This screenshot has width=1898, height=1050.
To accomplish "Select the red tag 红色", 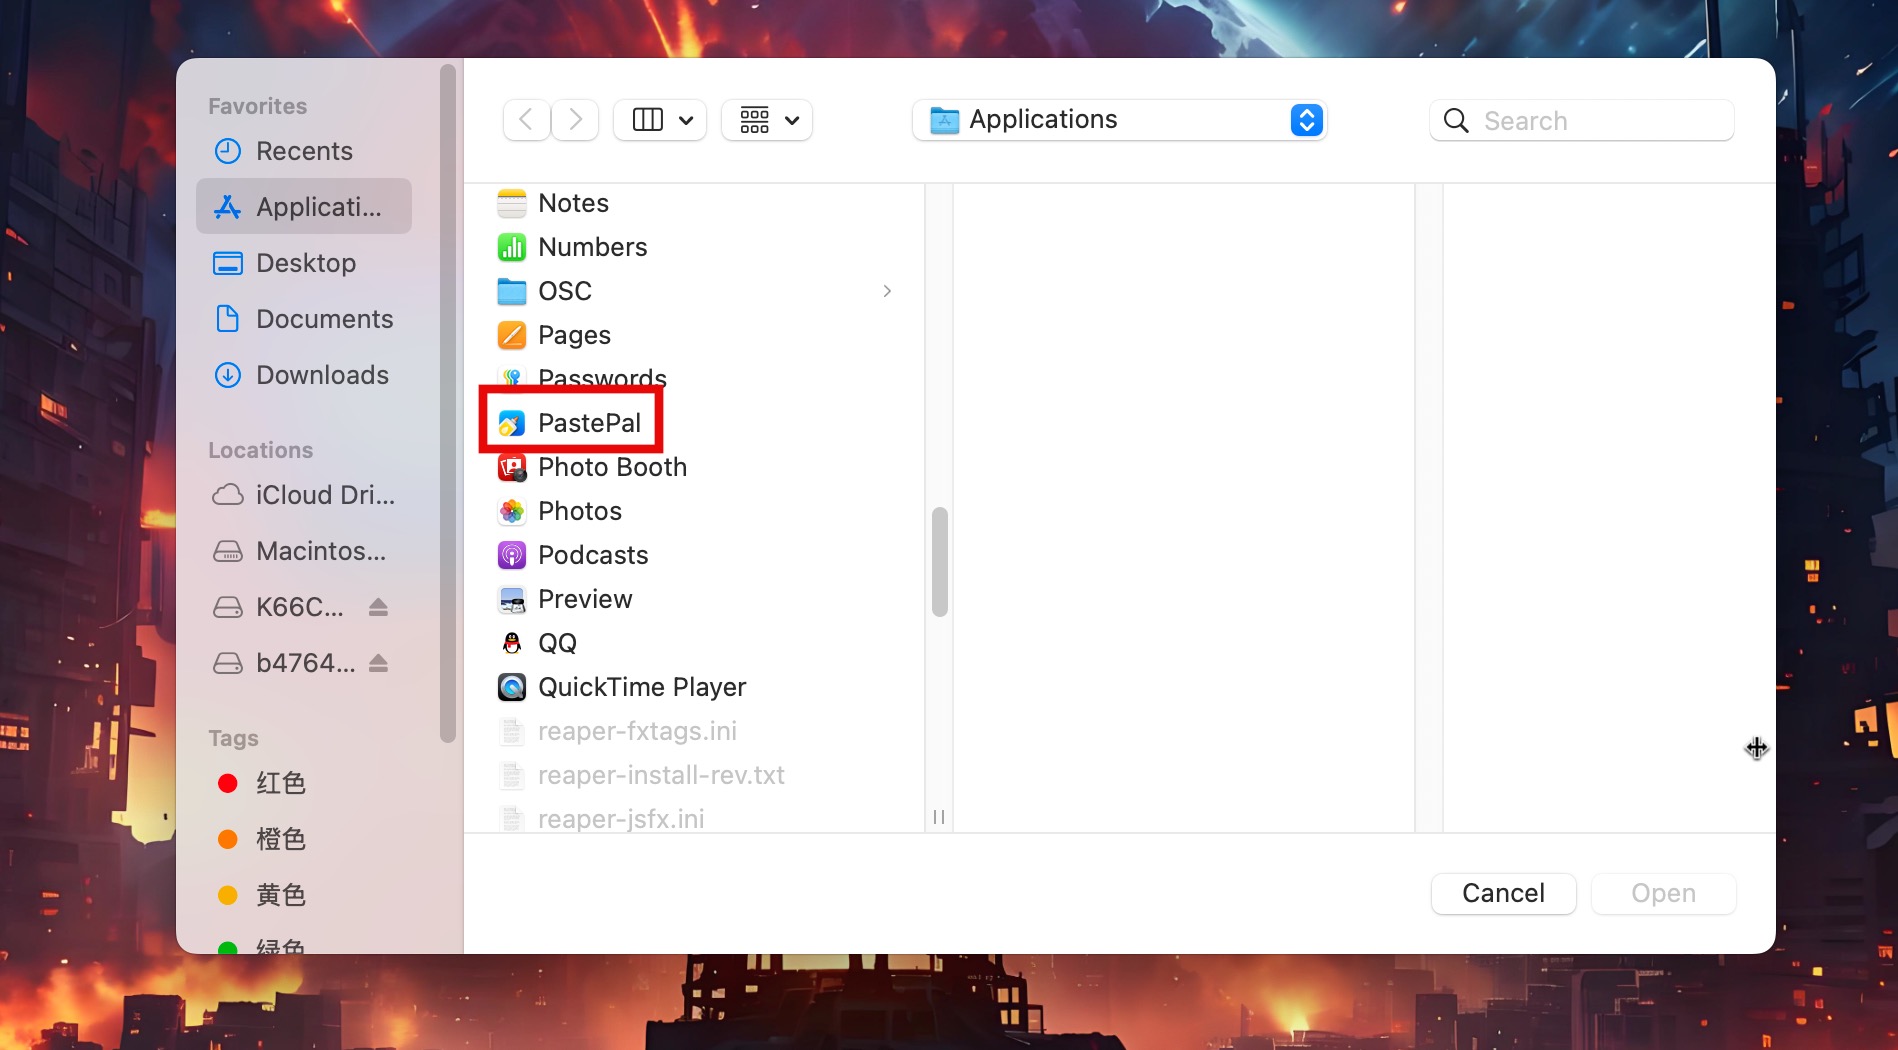I will (280, 783).
